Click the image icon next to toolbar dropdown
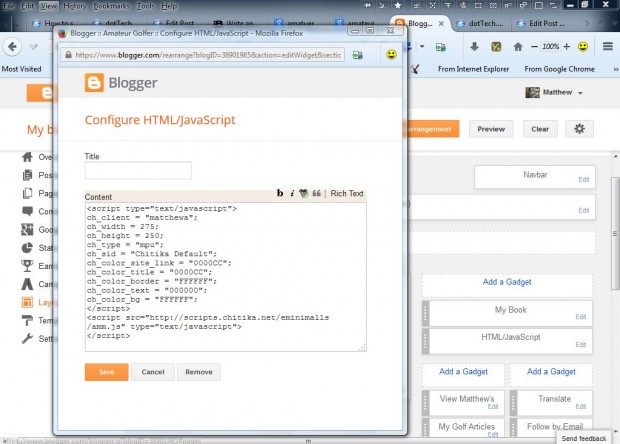The image size is (620, 444). point(441,47)
